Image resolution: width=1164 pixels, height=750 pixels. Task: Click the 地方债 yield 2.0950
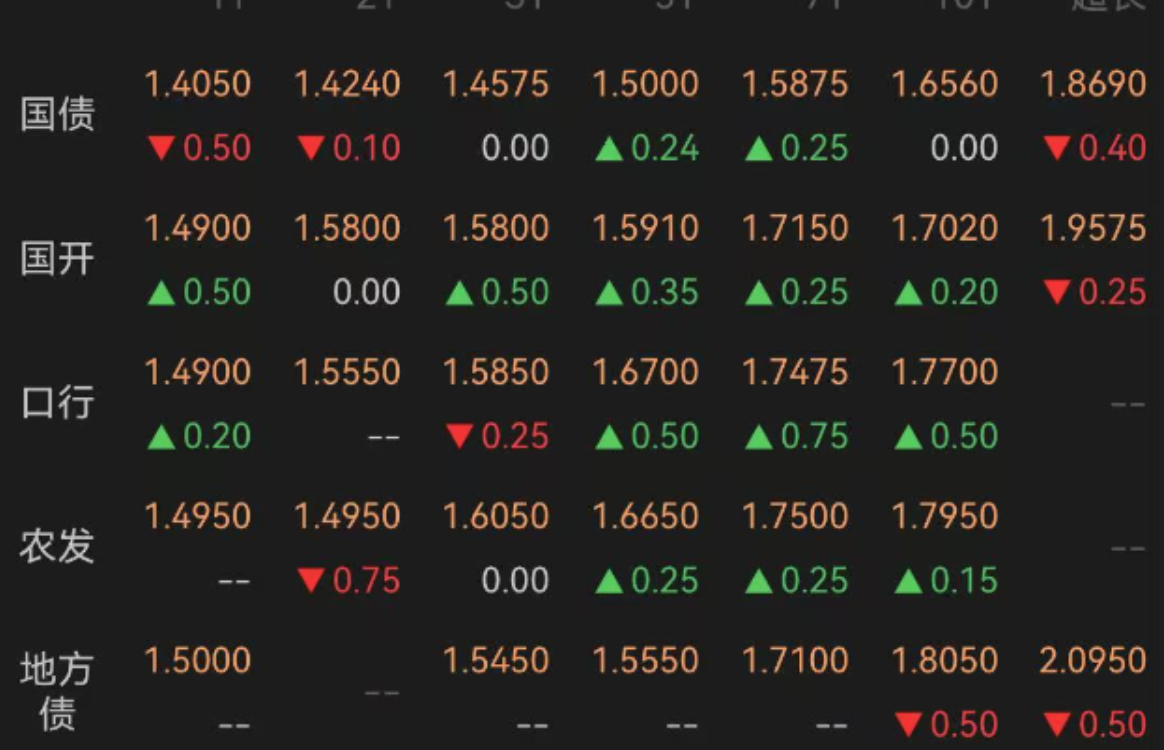point(1093,660)
